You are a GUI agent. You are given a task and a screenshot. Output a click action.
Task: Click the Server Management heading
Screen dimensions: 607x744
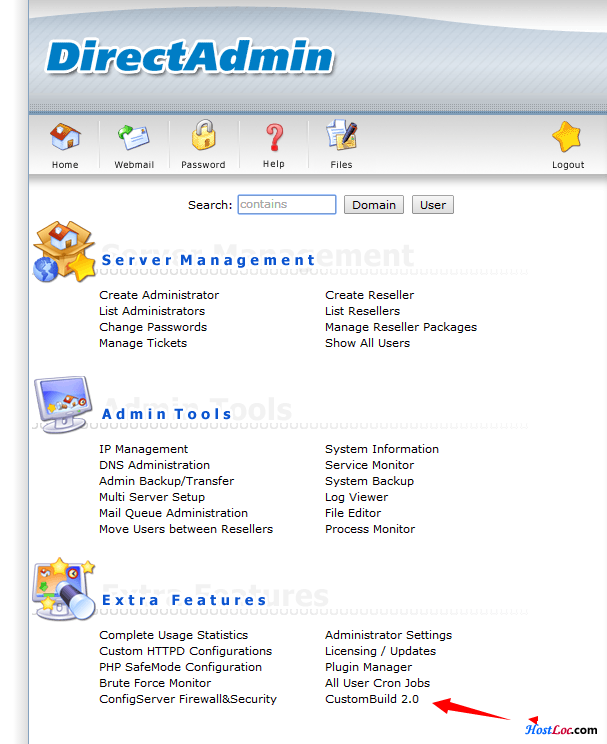208,260
